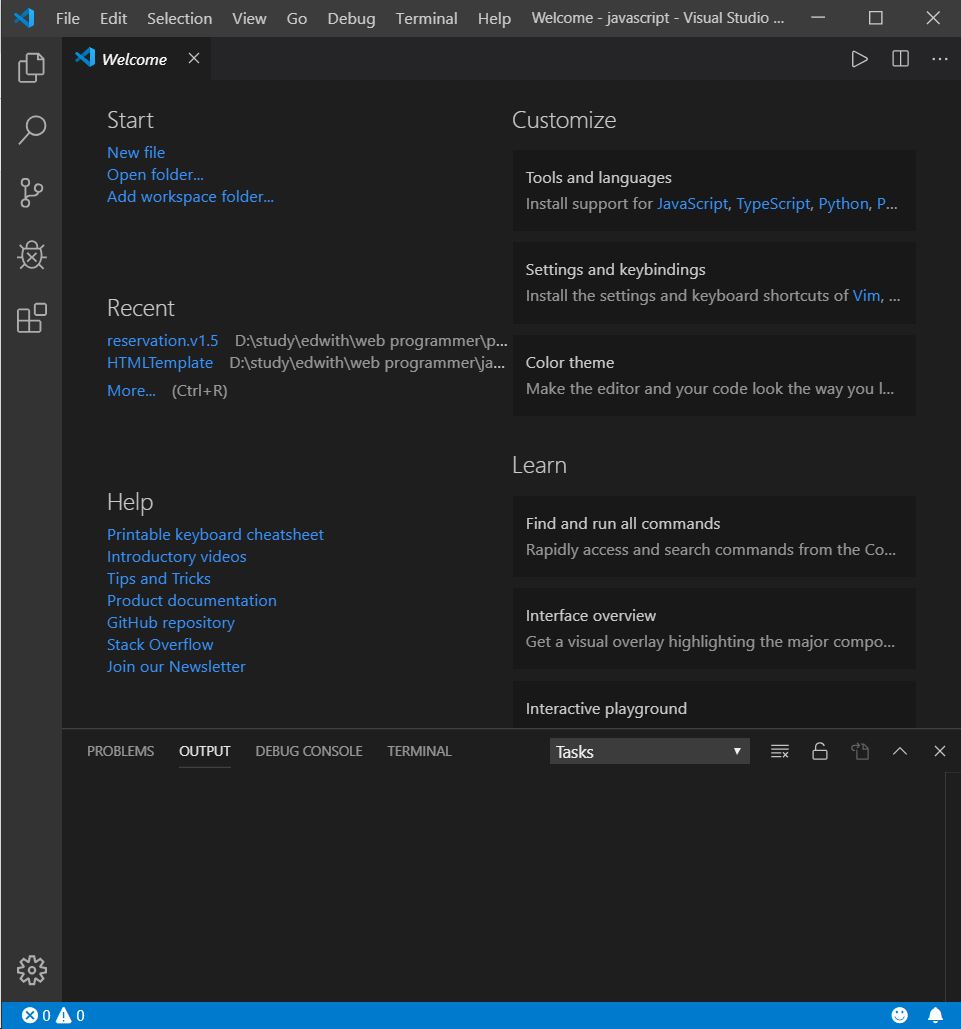Open Stack Overflow link
The image size is (961, 1029).
click(160, 644)
